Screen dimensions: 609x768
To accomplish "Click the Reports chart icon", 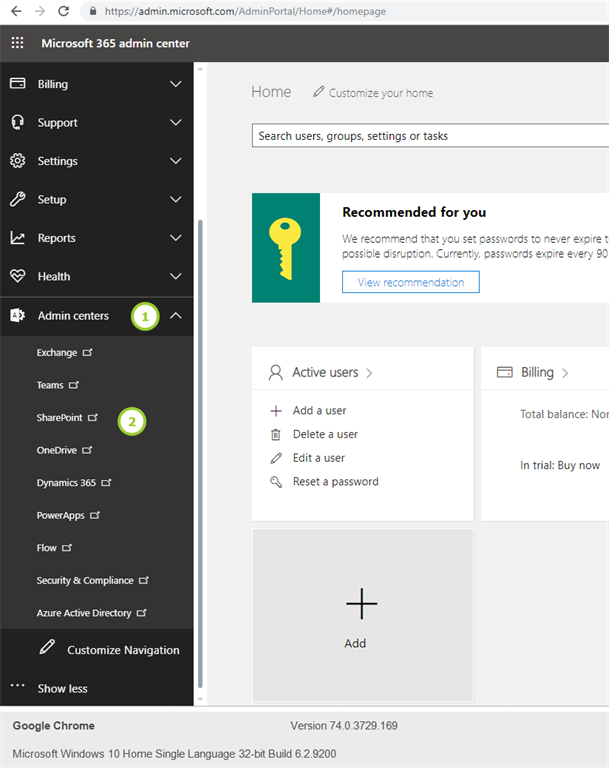I will point(18,238).
